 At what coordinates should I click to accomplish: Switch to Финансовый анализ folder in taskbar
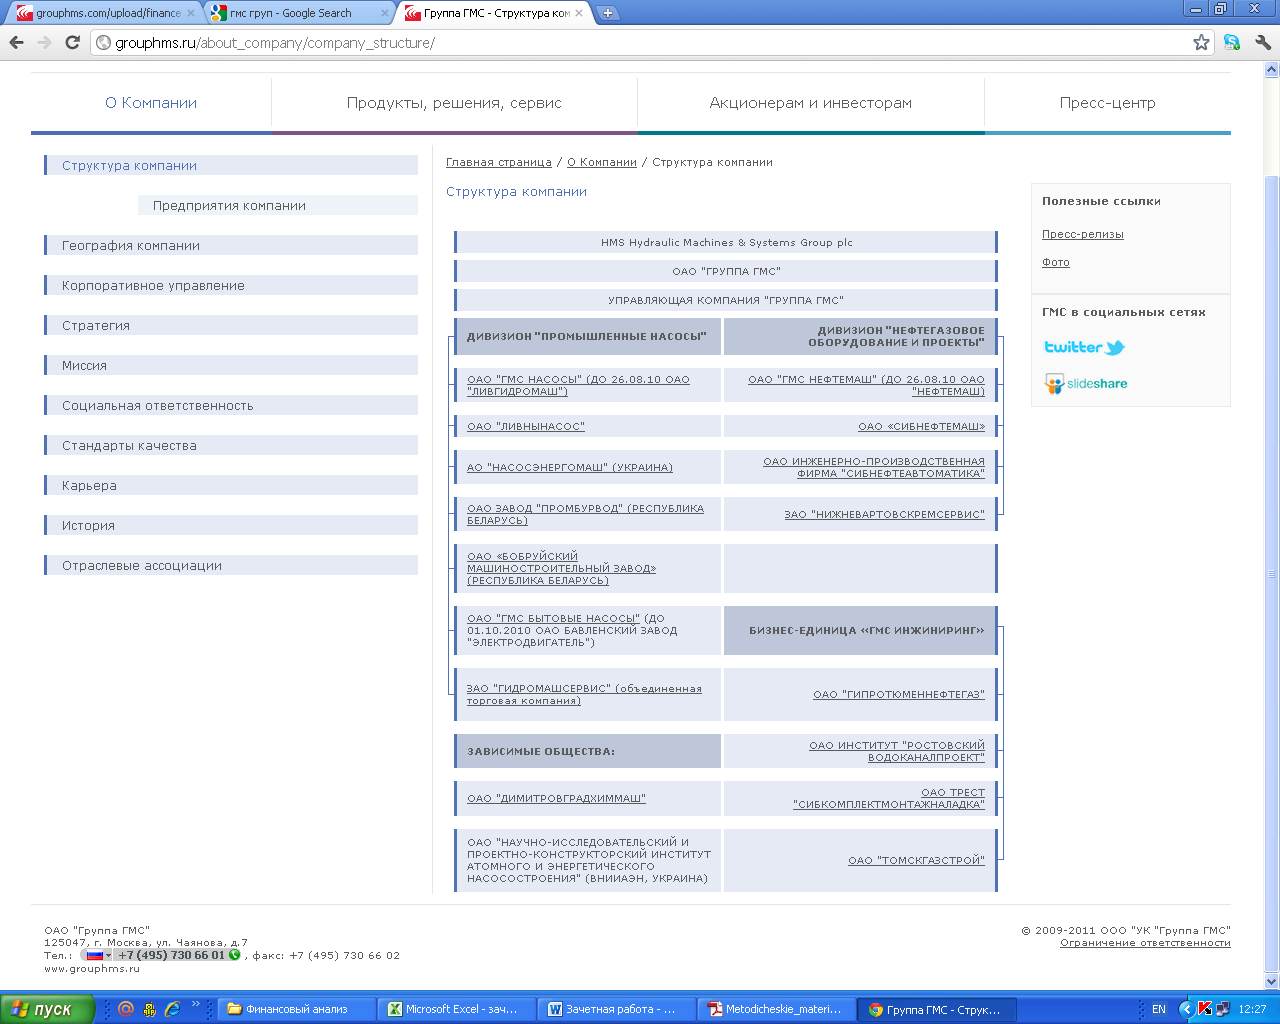(297, 1009)
